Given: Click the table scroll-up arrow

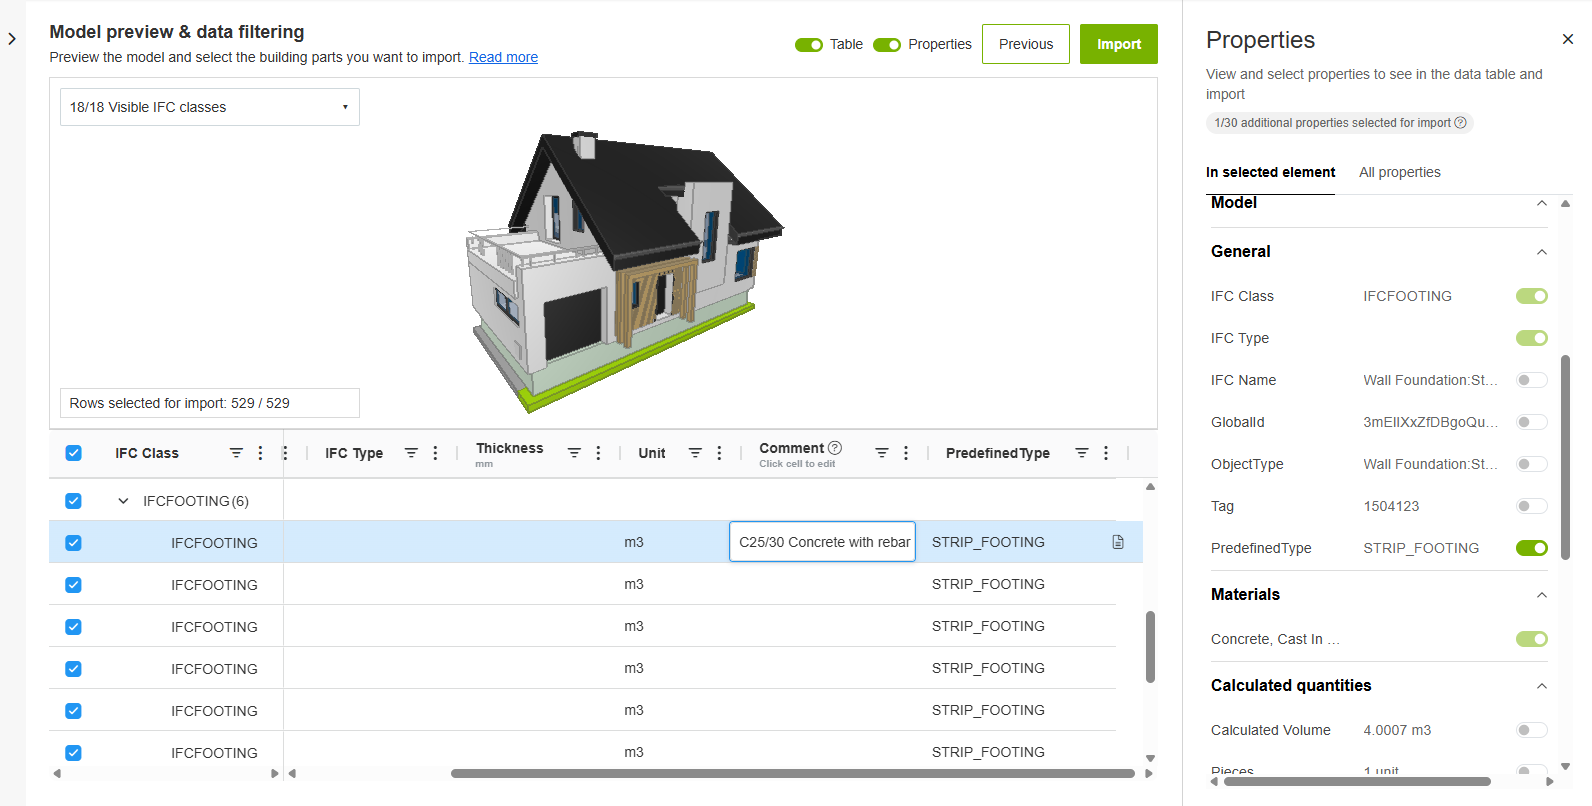Looking at the screenshot, I should pos(1150,487).
